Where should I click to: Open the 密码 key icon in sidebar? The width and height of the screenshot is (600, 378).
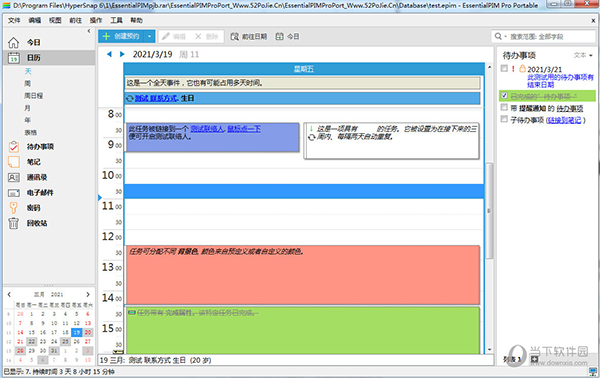13,208
